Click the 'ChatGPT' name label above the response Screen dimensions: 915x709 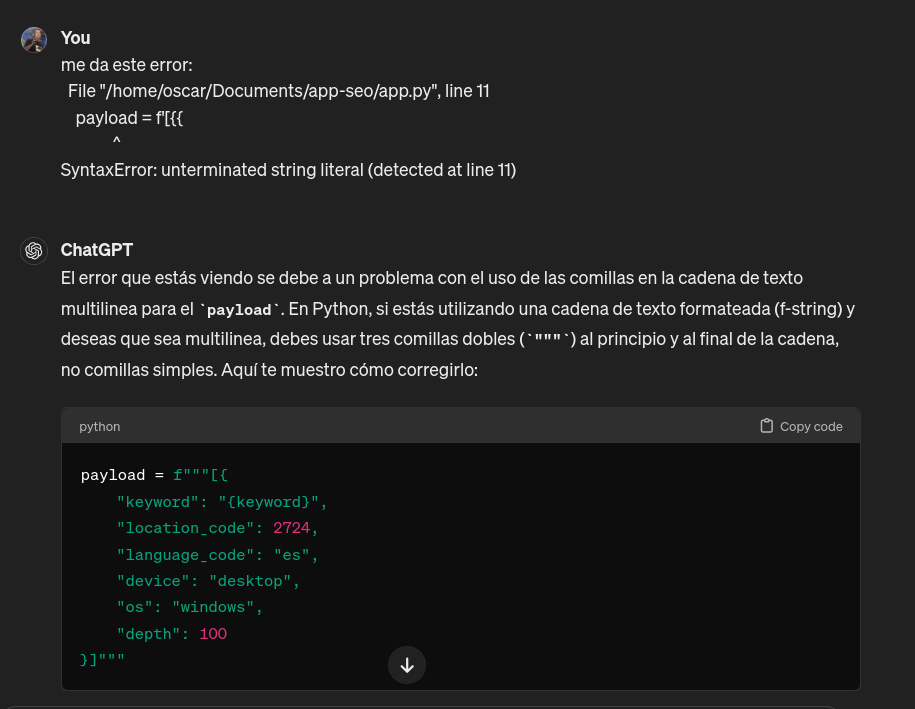[96, 249]
